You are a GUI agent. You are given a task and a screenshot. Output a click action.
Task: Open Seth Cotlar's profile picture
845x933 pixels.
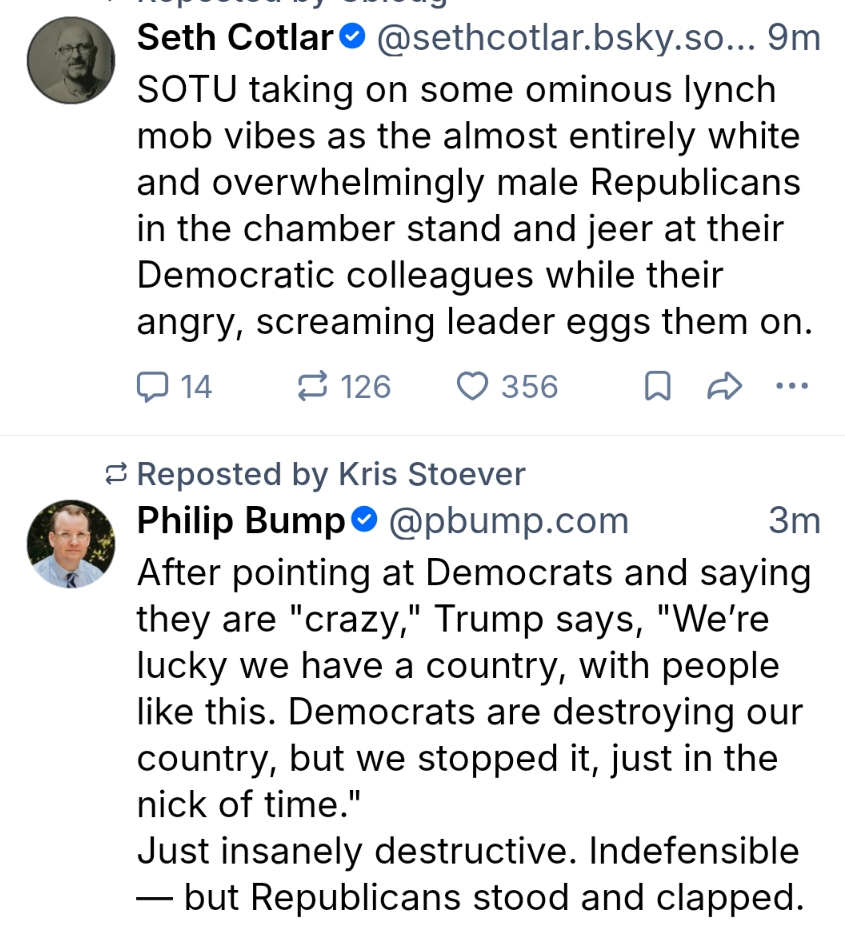point(71,60)
